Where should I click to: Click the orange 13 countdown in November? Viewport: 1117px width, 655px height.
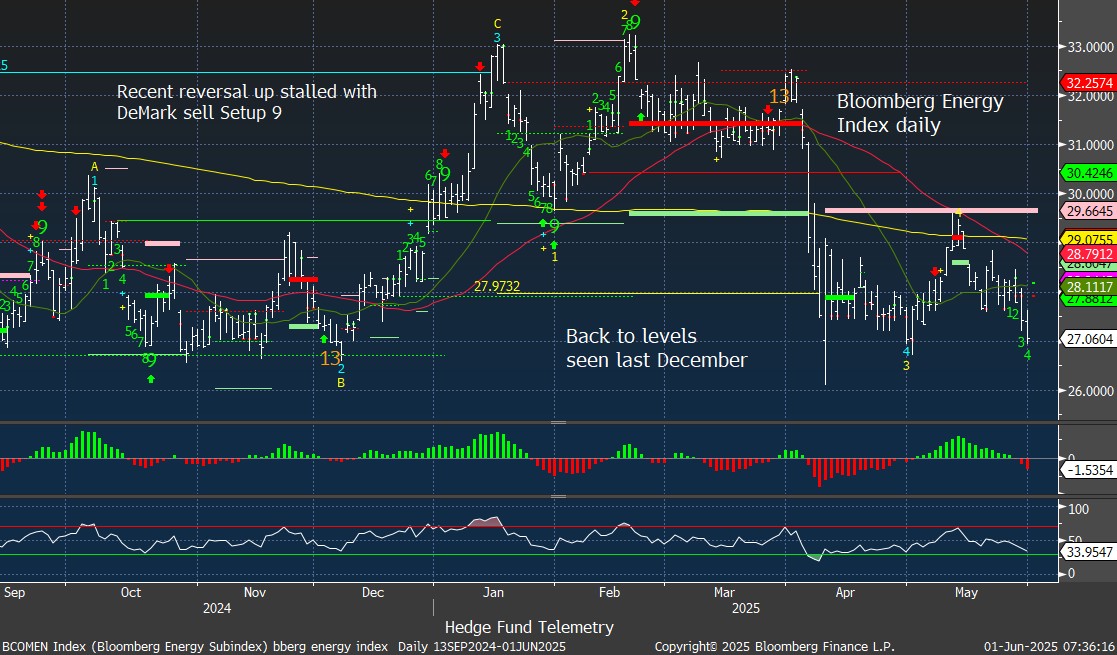coord(331,358)
